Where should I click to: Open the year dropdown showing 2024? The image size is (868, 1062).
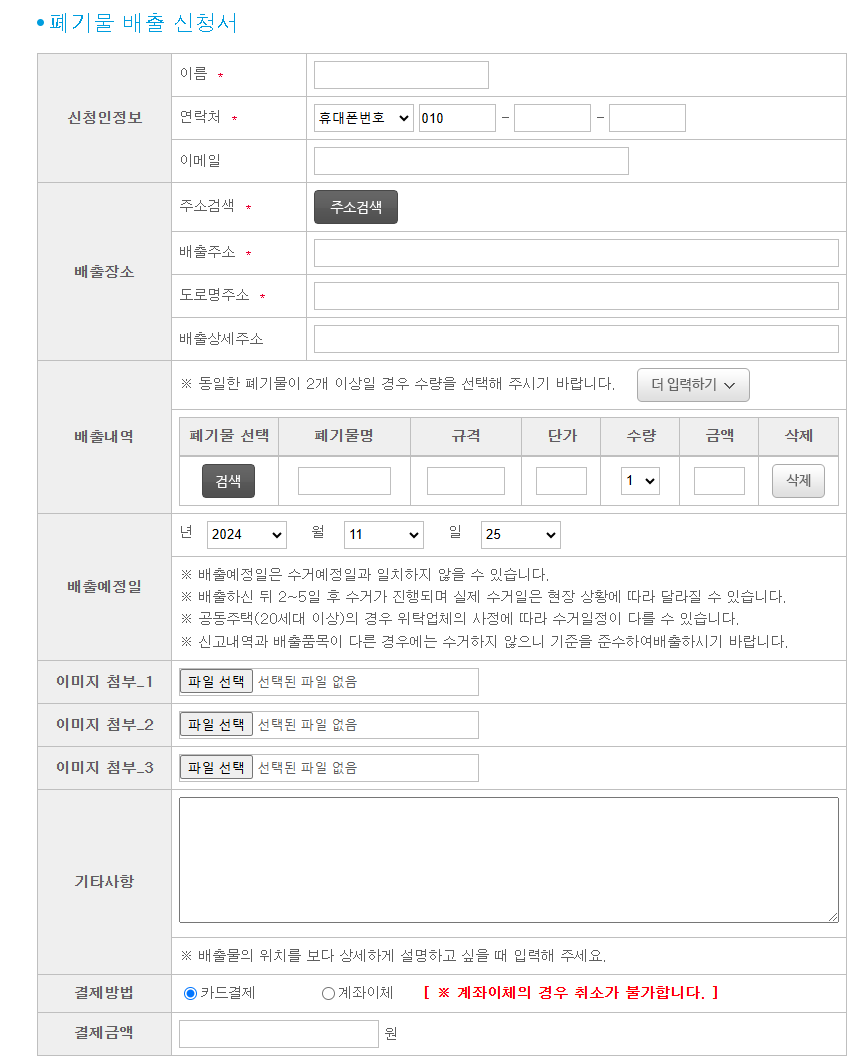point(246,534)
